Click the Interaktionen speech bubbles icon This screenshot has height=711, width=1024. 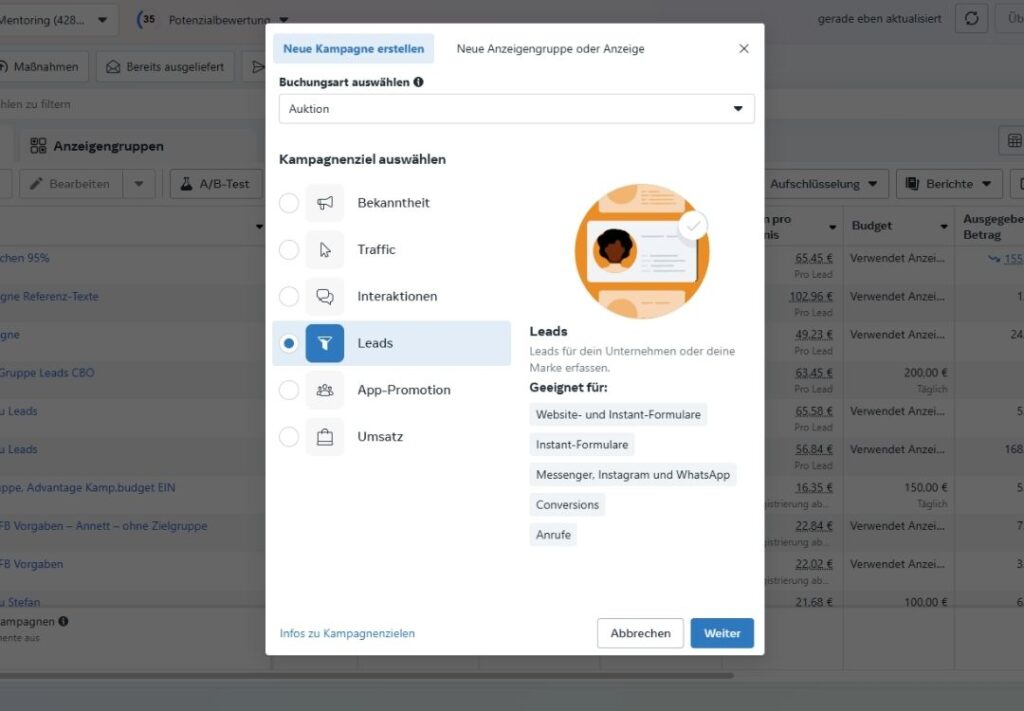(x=325, y=297)
